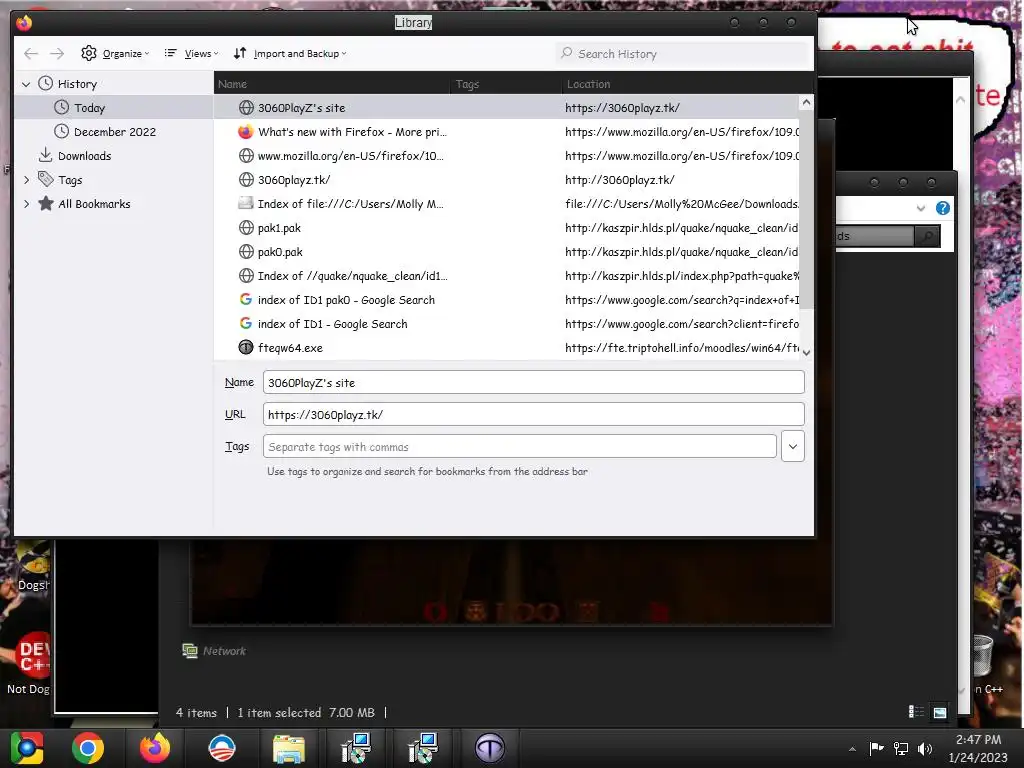Click the taskbar start icon

click(x=26, y=748)
